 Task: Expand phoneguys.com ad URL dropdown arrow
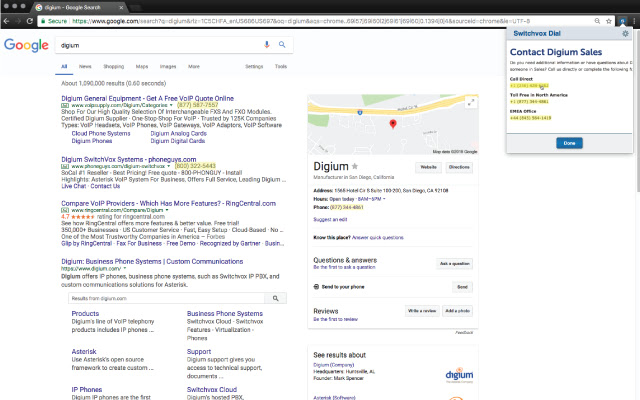click(169, 167)
